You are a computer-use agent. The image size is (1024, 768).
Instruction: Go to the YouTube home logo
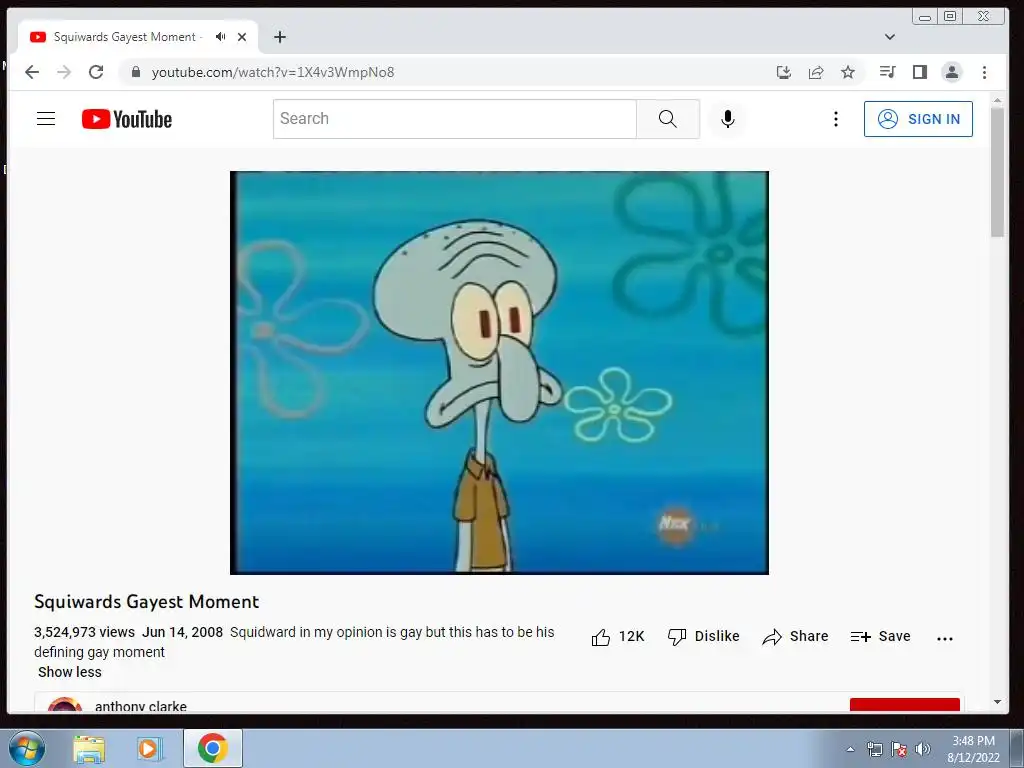click(x=127, y=119)
